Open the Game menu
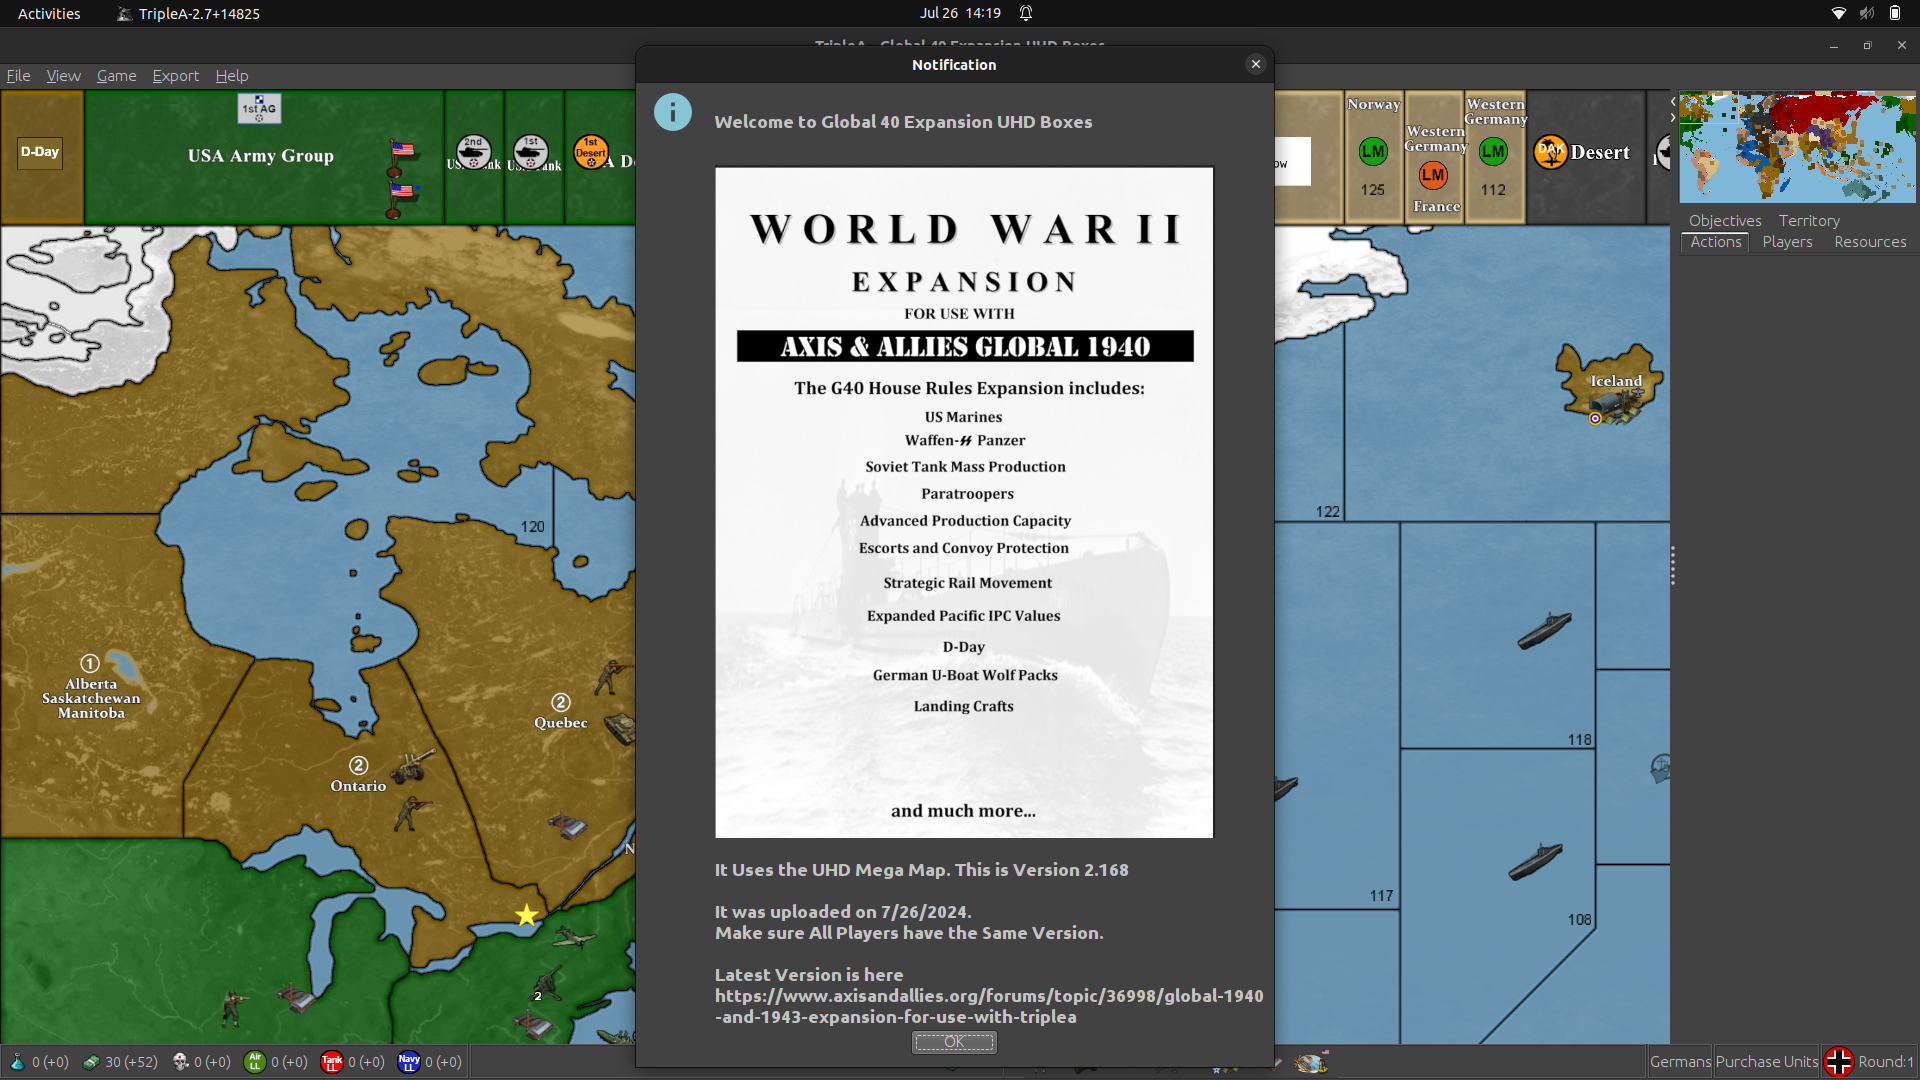This screenshot has height=1080, width=1920. [116, 76]
